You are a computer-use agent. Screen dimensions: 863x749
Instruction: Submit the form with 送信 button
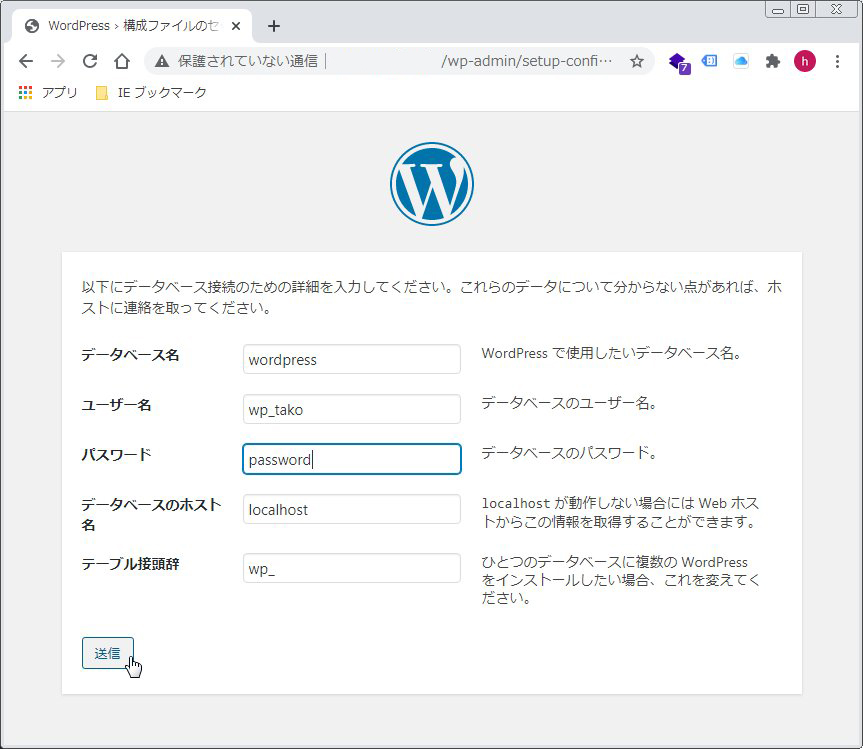point(108,653)
